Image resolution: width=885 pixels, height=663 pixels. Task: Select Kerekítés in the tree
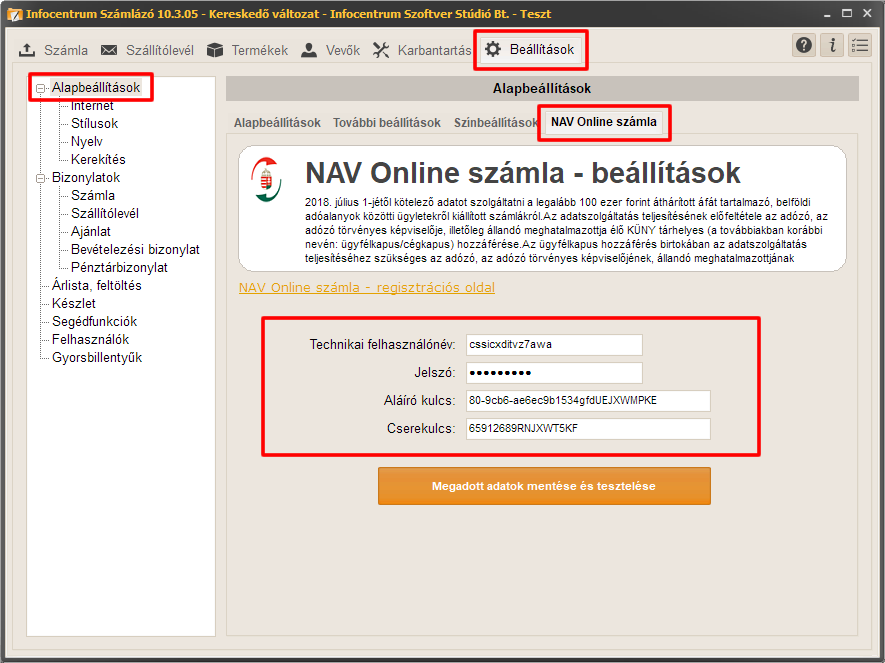click(98, 160)
